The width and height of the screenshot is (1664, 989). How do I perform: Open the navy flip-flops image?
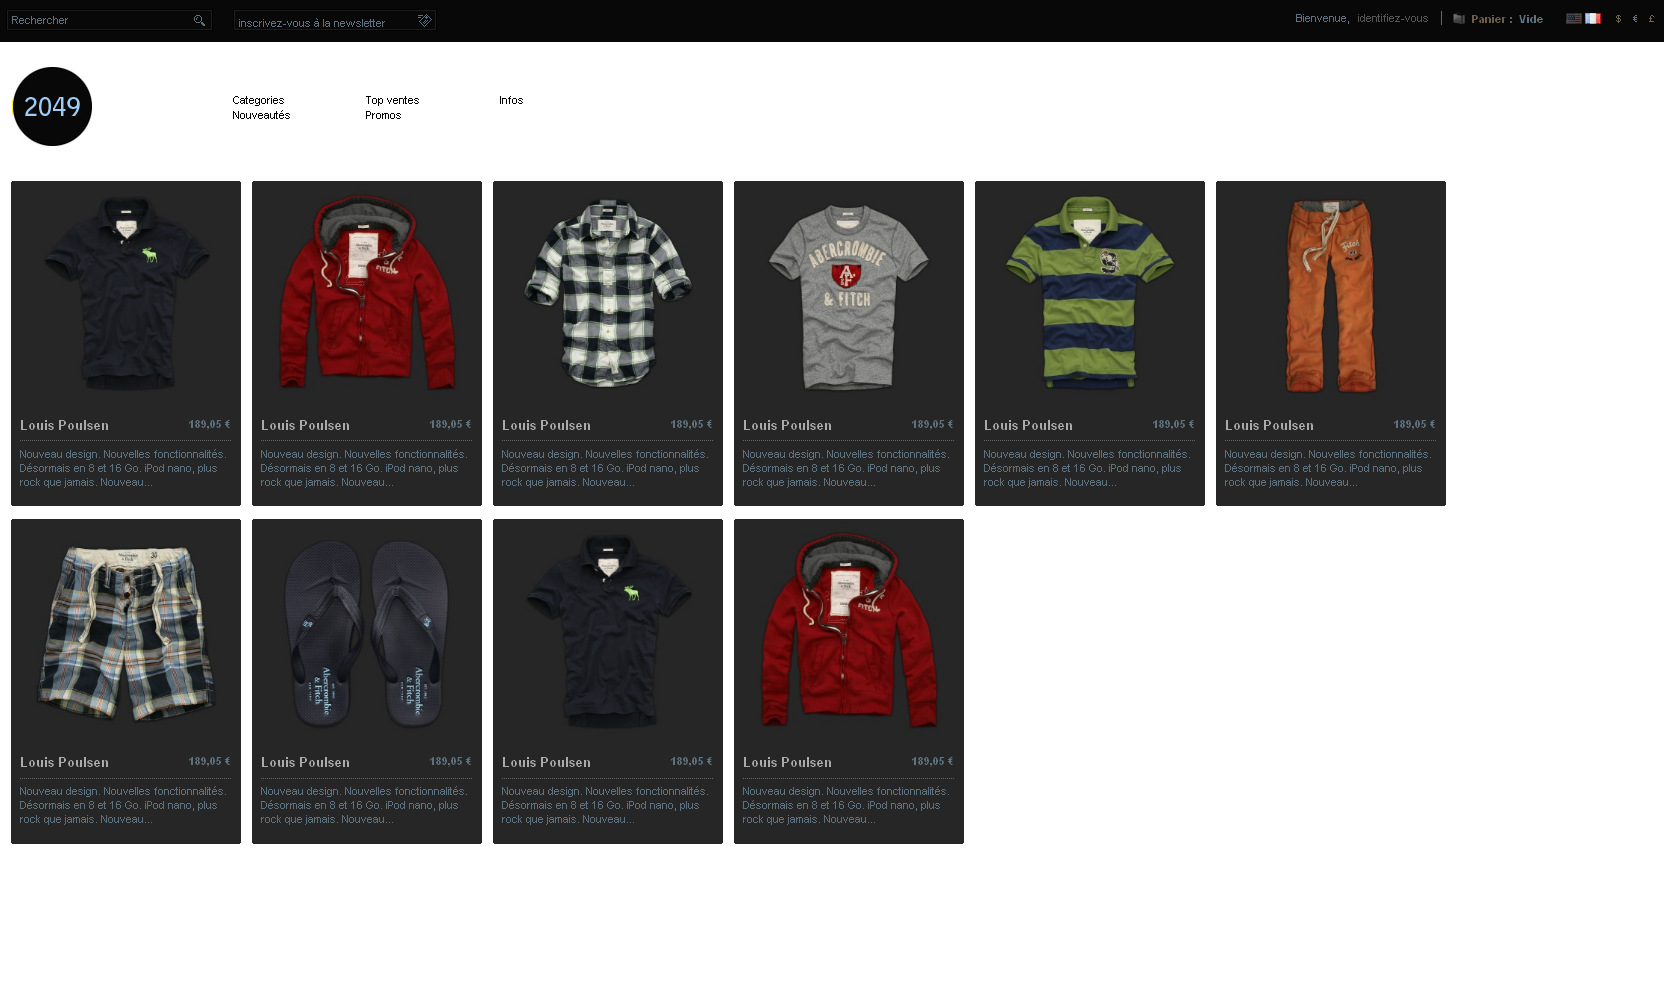[x=367, y=634]
